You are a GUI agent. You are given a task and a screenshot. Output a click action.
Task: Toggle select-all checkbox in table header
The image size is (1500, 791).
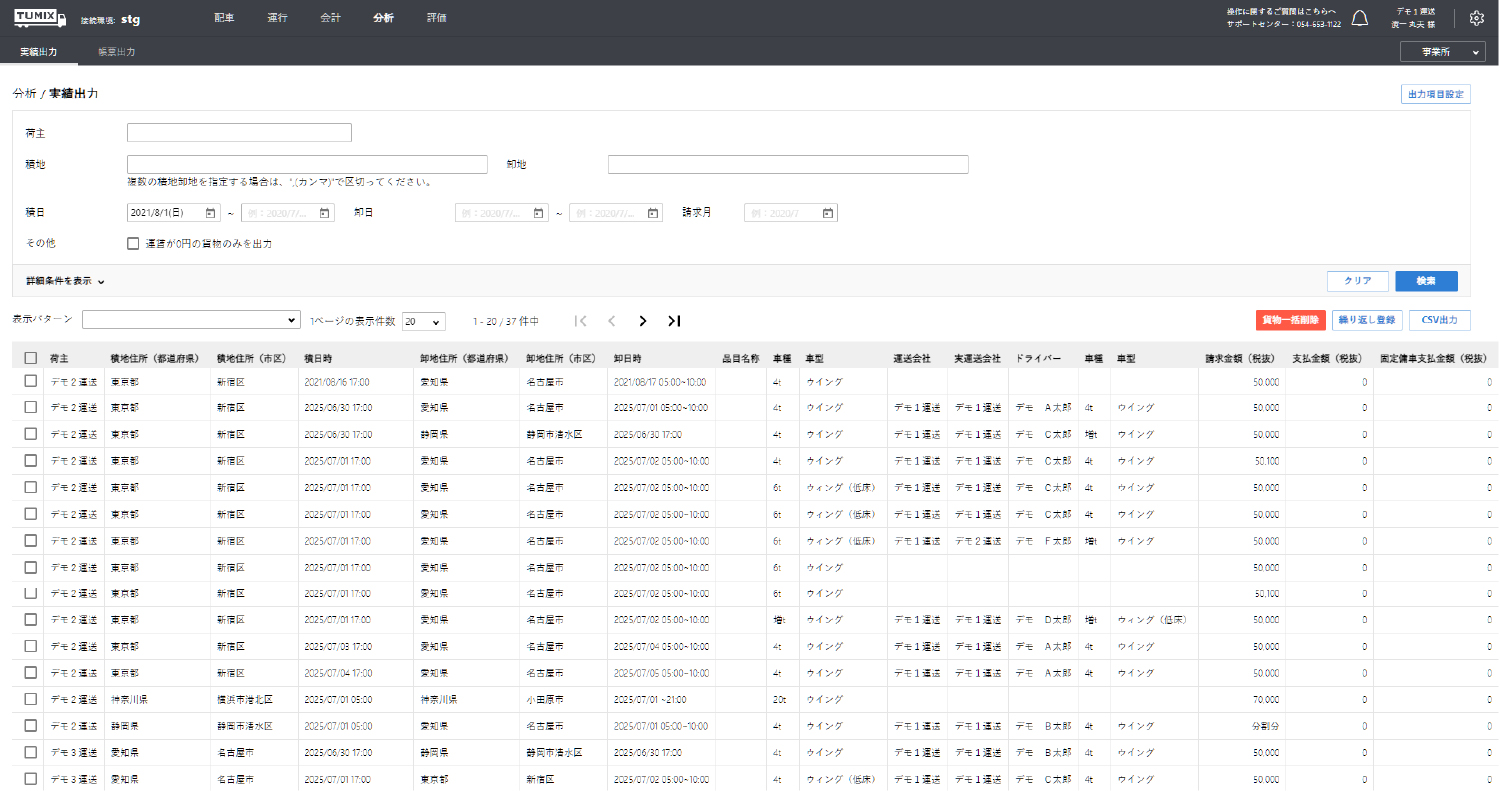click(31, 358)
